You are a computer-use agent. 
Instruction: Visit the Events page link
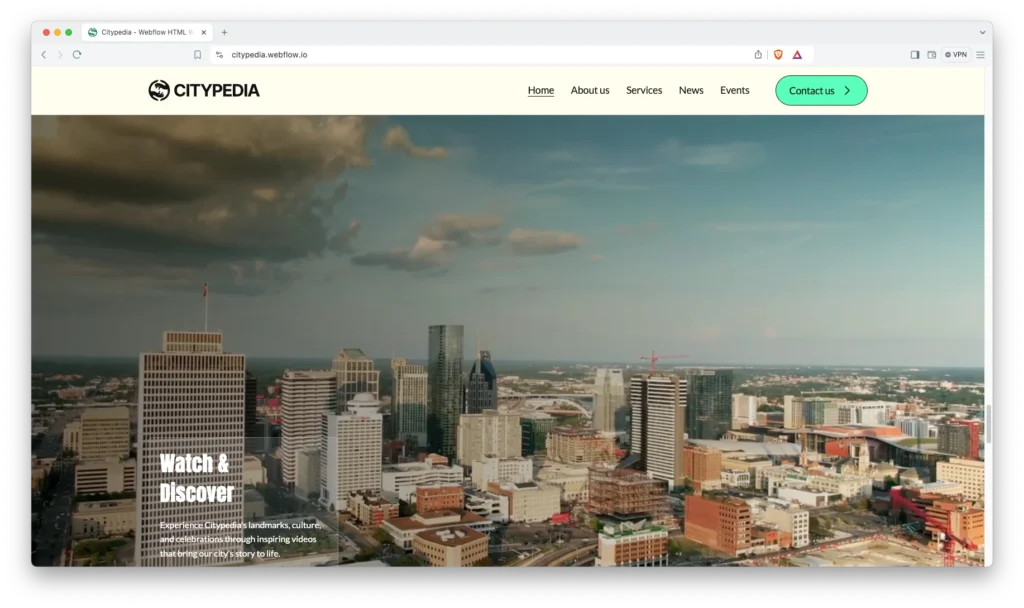734,91
